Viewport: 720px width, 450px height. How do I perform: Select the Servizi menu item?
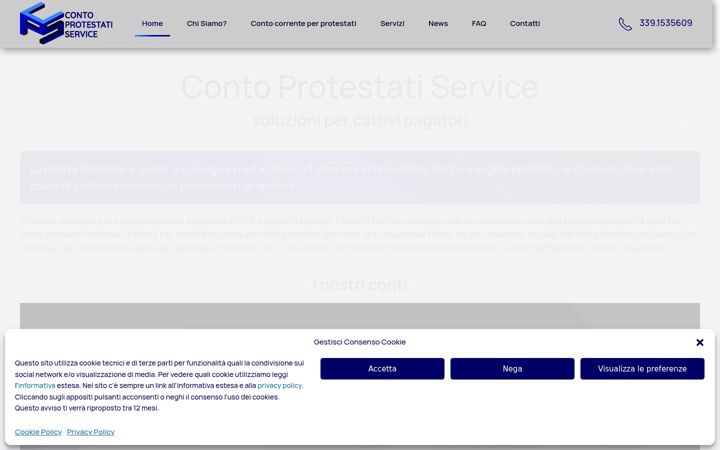click(x=392, y=23)
